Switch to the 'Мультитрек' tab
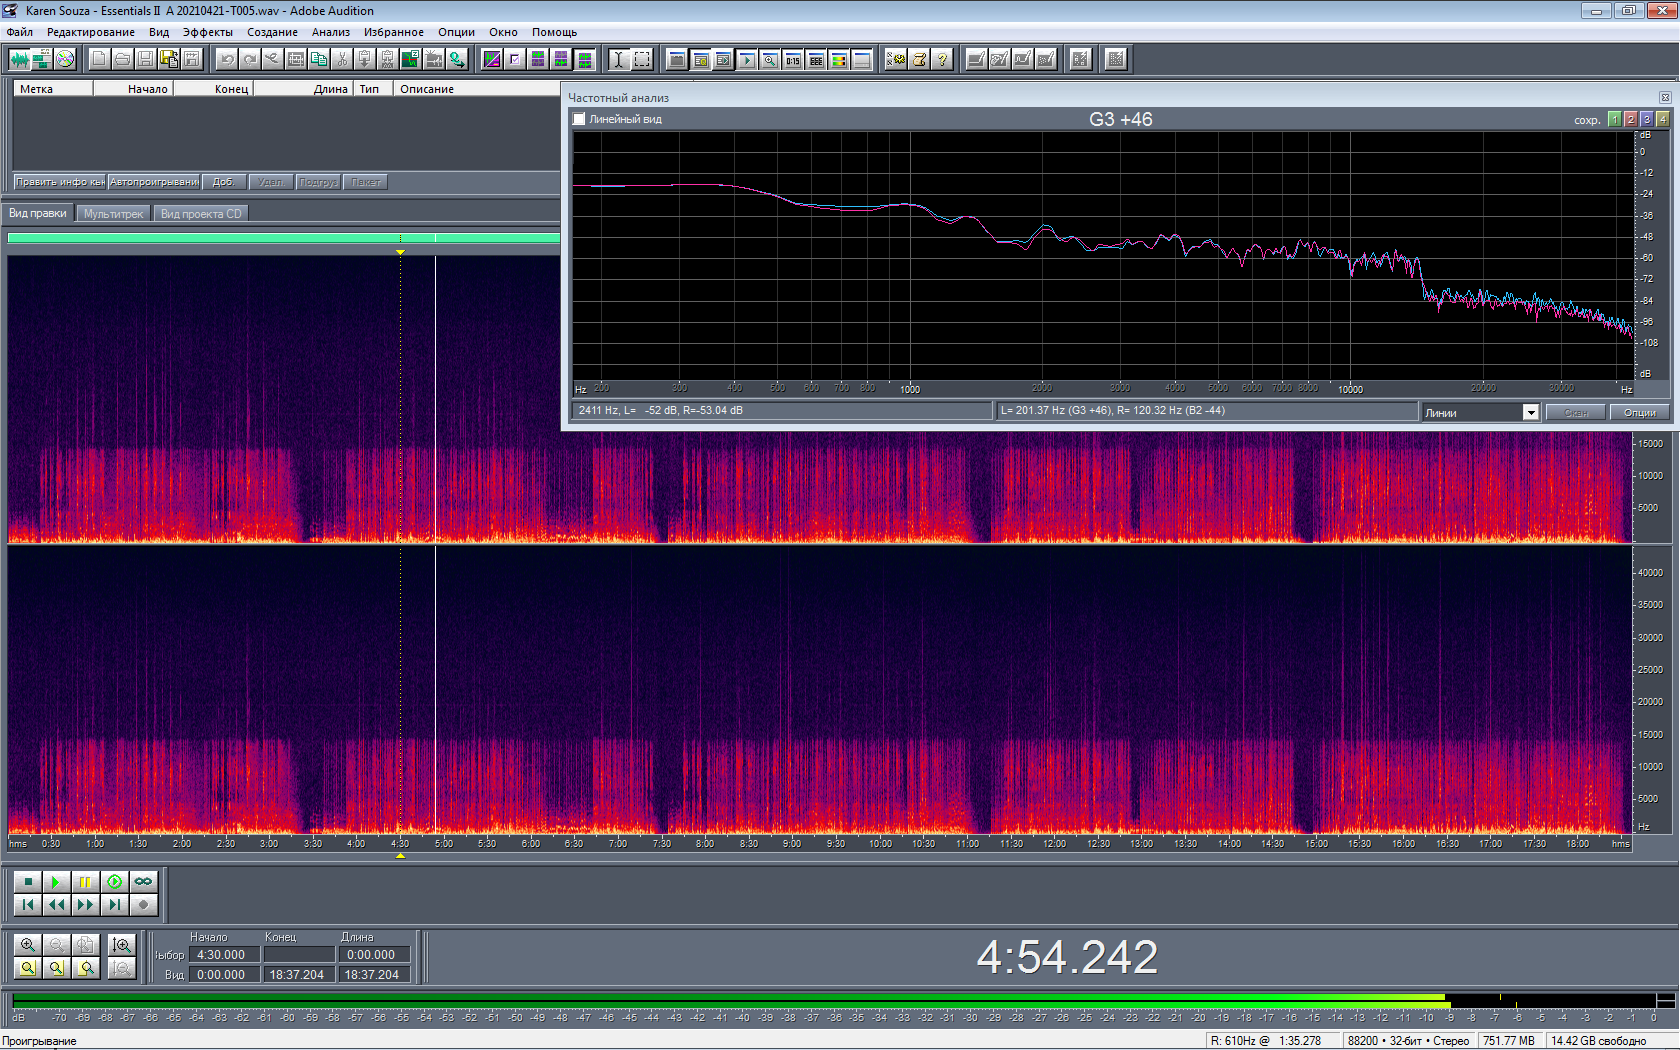The image size is (1680, 1050). coord(113,214)
